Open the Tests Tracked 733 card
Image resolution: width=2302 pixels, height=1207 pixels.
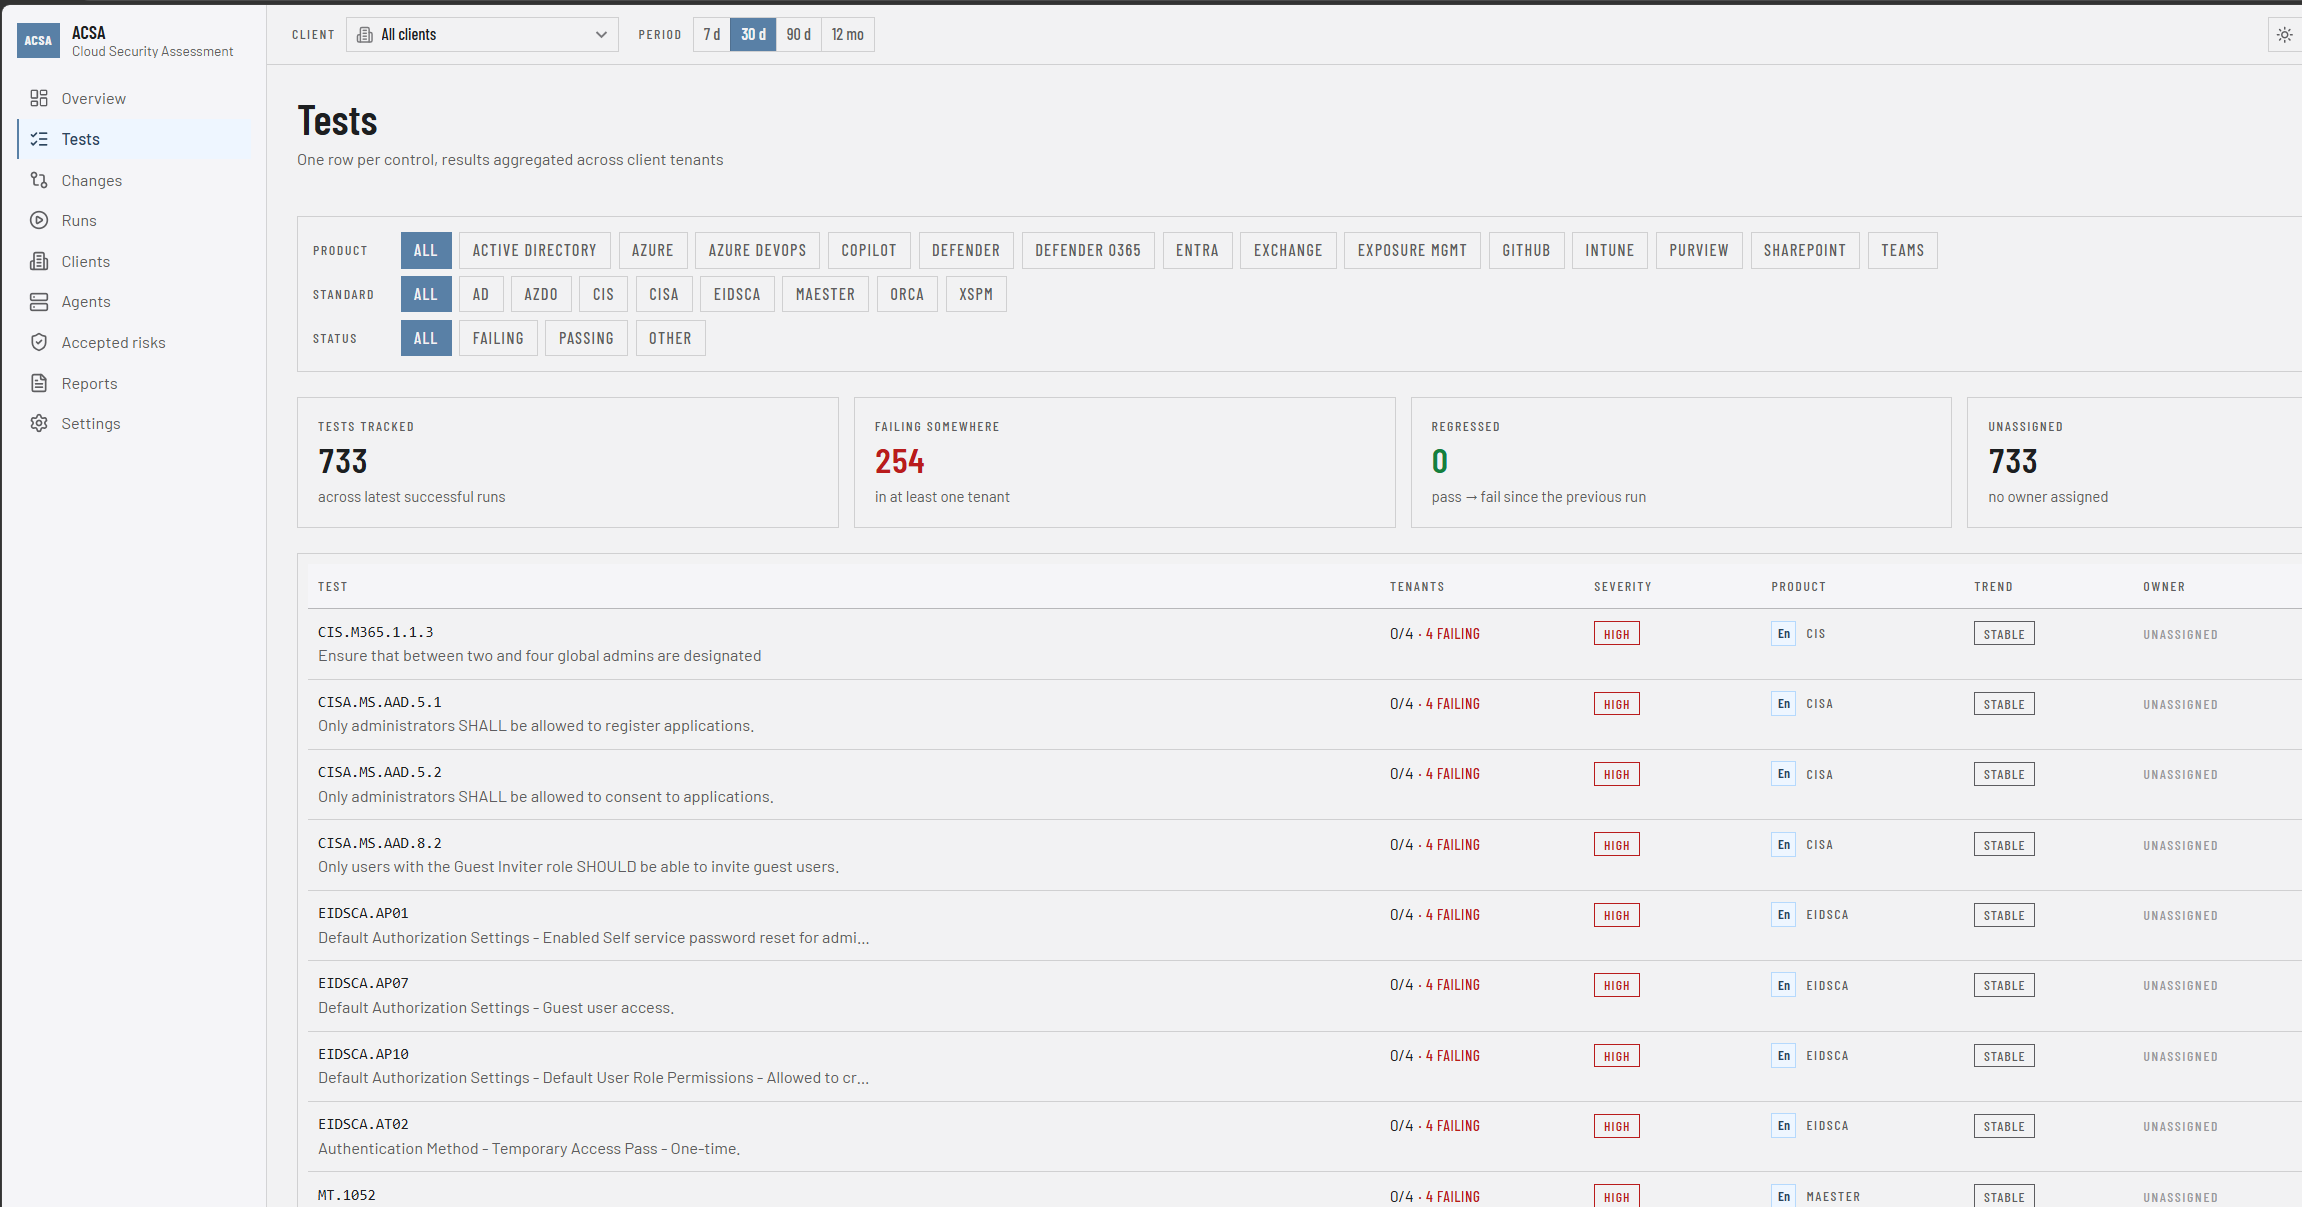[568, 462]
